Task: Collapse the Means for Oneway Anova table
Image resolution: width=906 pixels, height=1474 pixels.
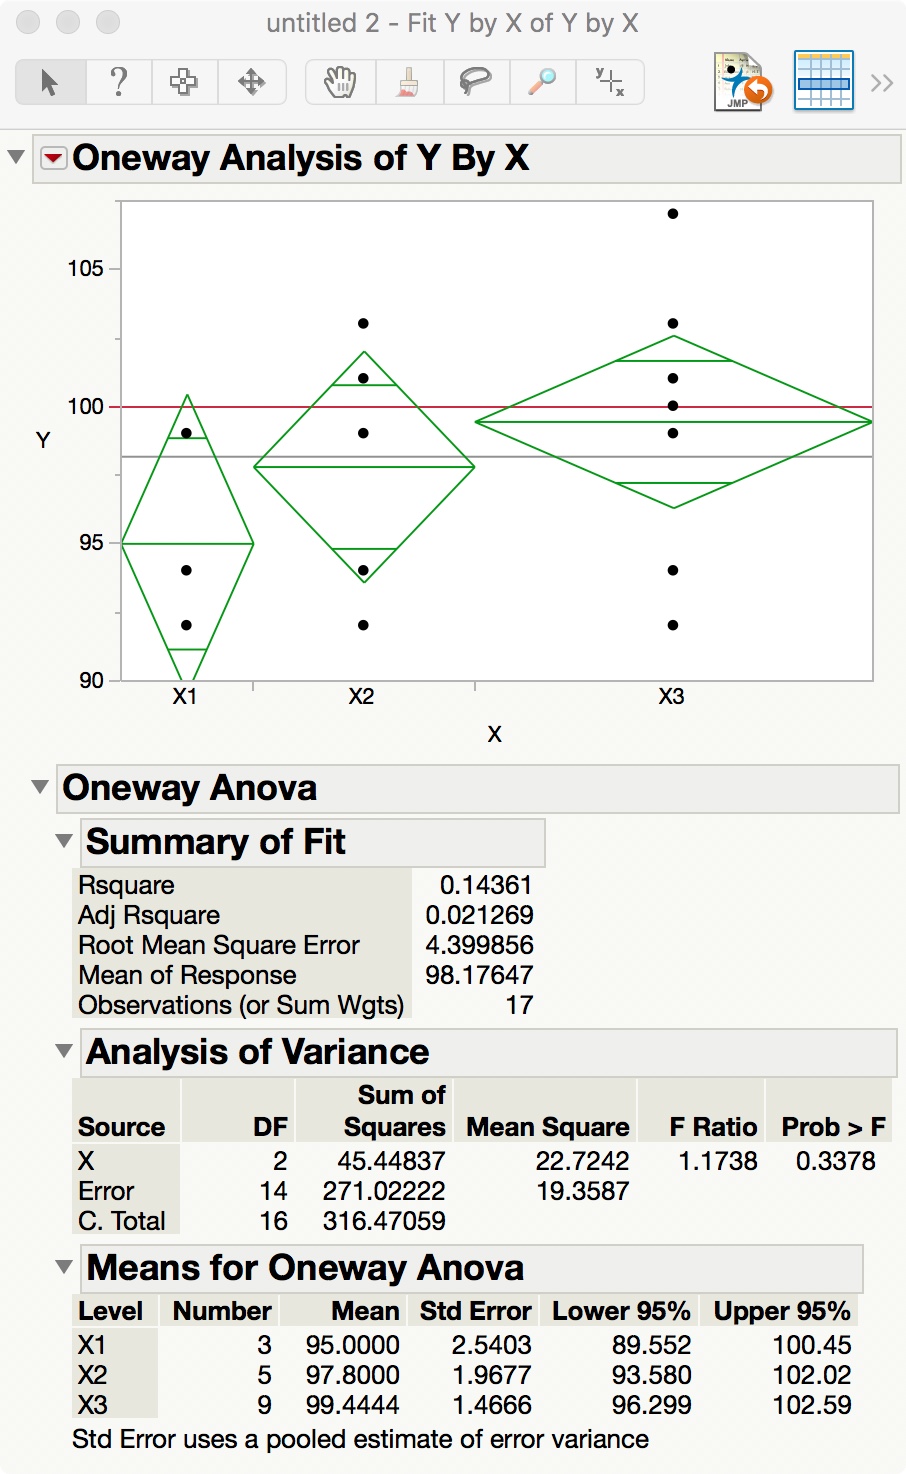Action: click(x=64, y=1267)
